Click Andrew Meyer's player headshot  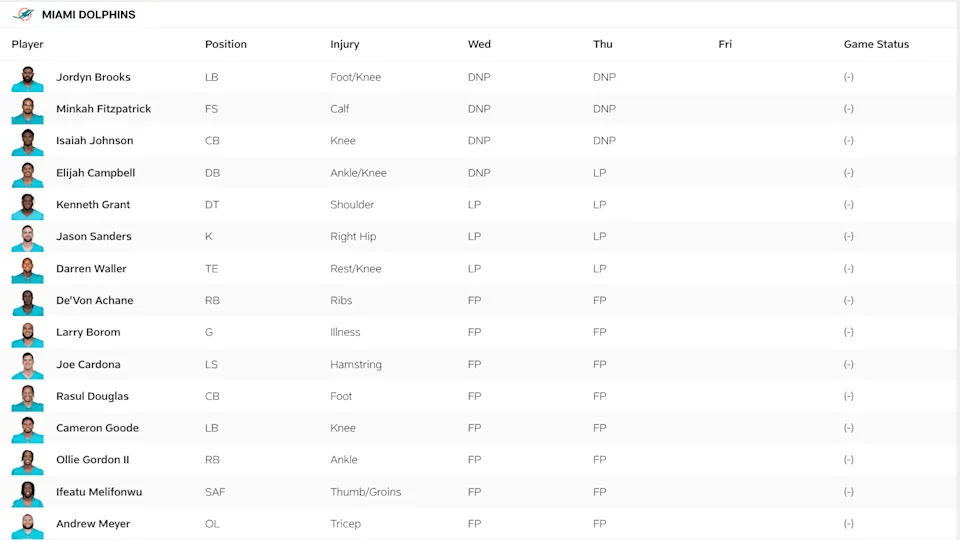tap(28, 525)
